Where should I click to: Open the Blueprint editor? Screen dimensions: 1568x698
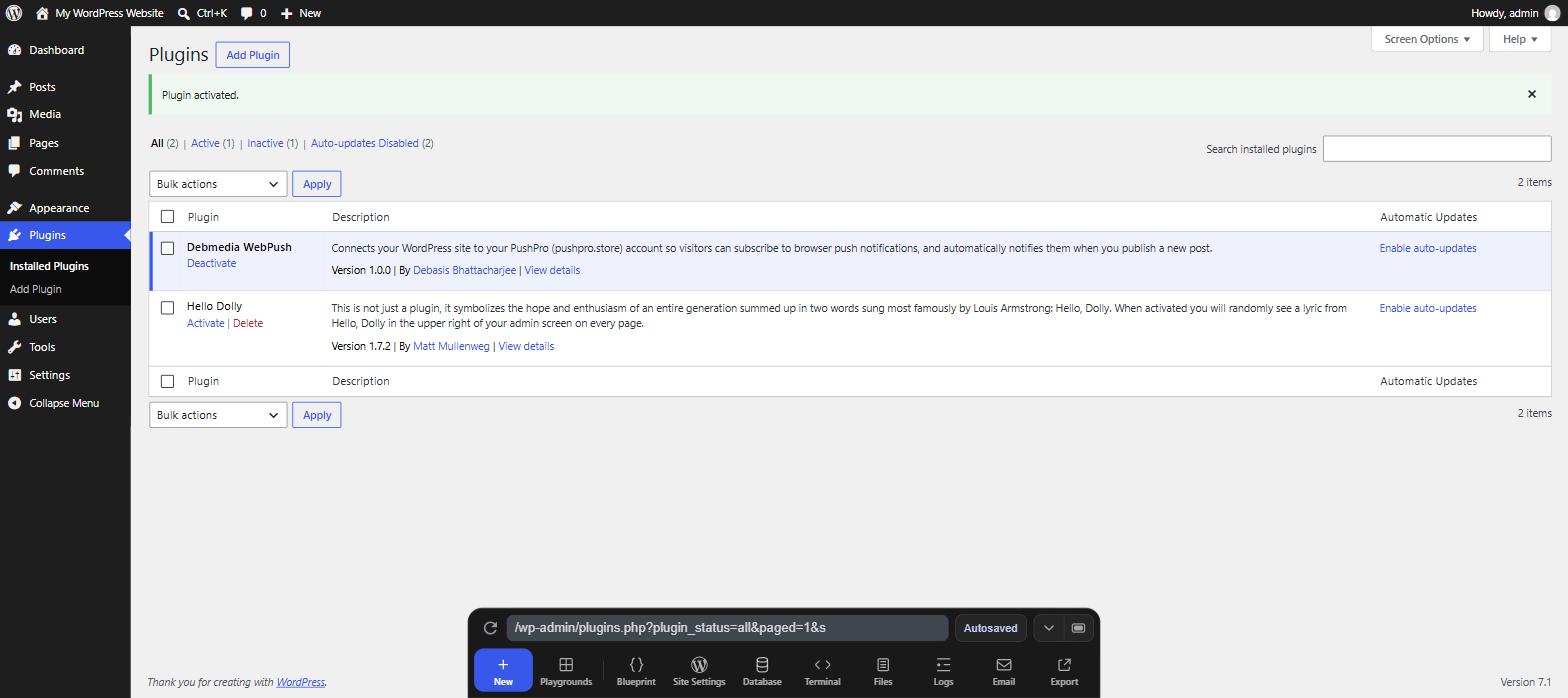click(636, 671)
